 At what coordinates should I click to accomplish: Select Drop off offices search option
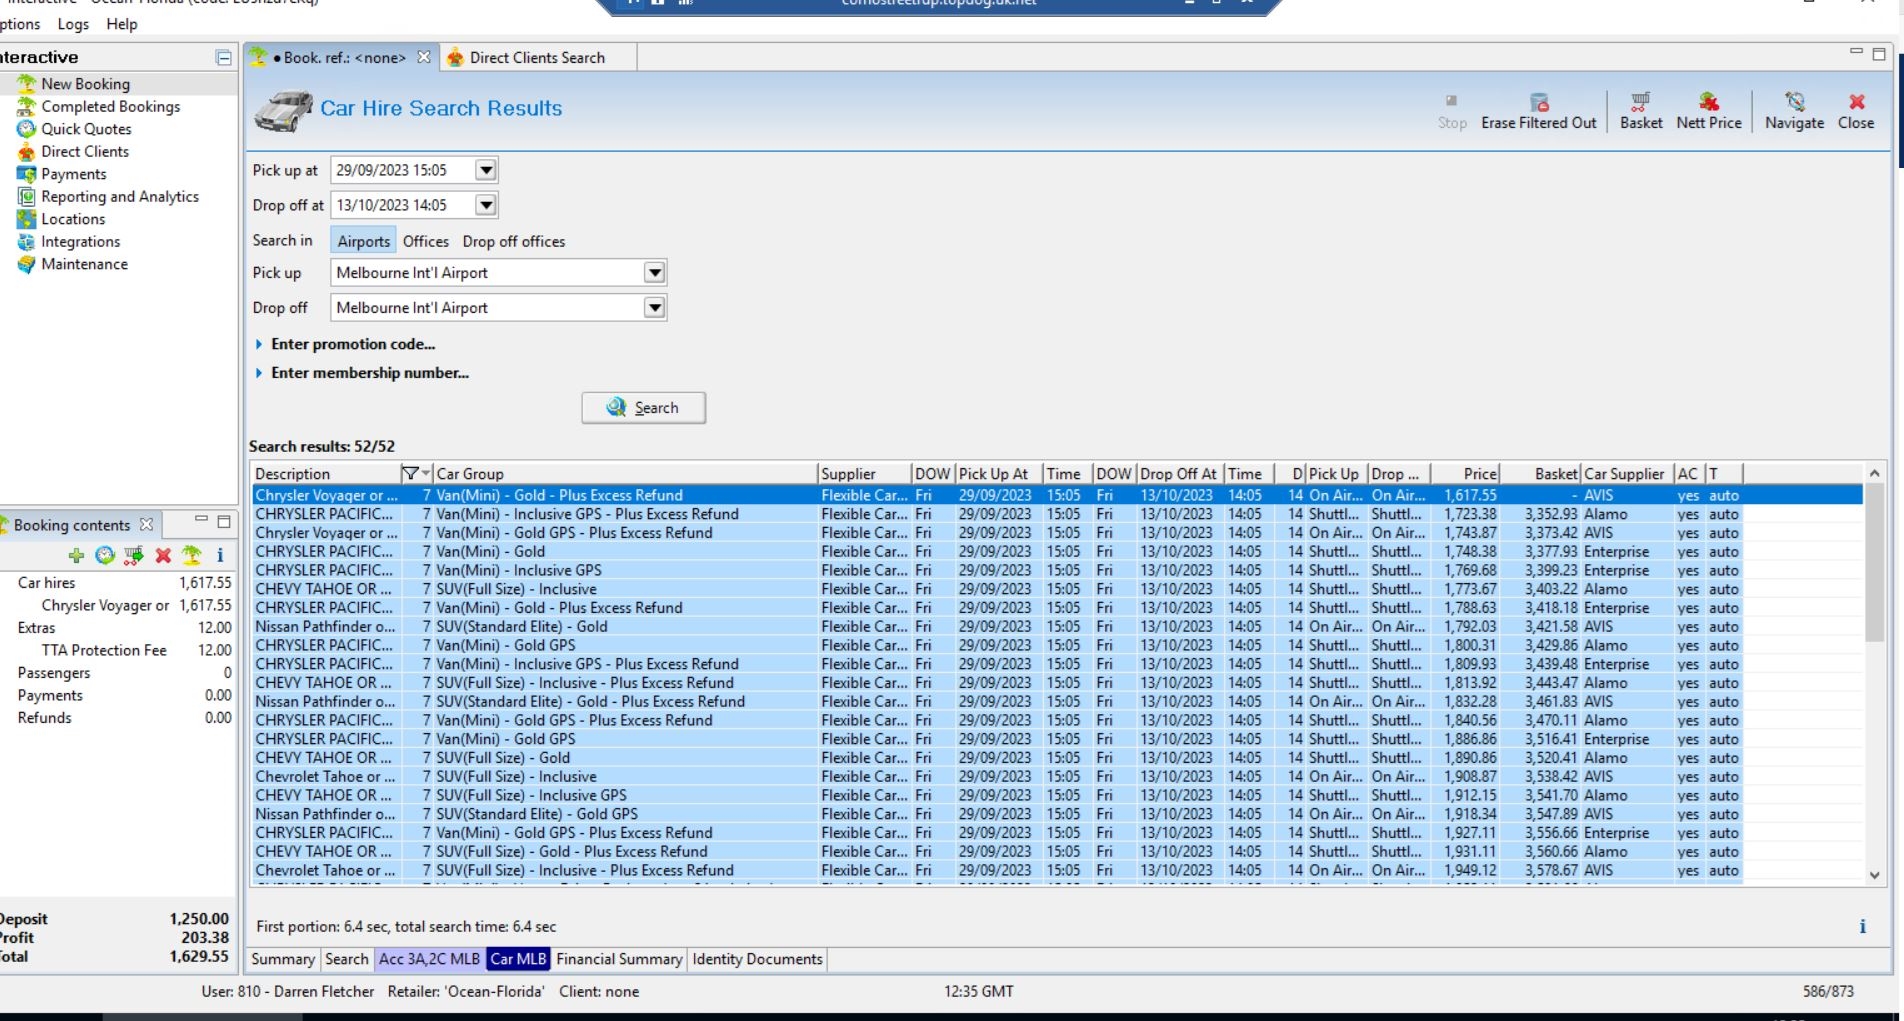(514, 241)
